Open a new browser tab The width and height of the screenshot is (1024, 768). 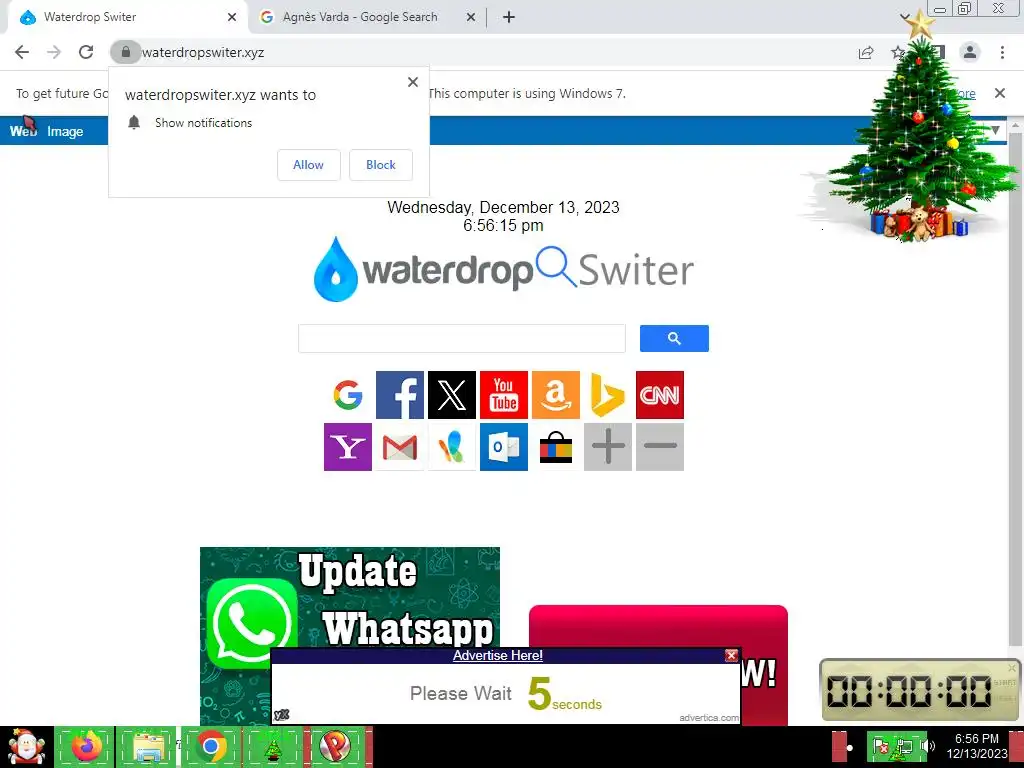coord(509,17)
